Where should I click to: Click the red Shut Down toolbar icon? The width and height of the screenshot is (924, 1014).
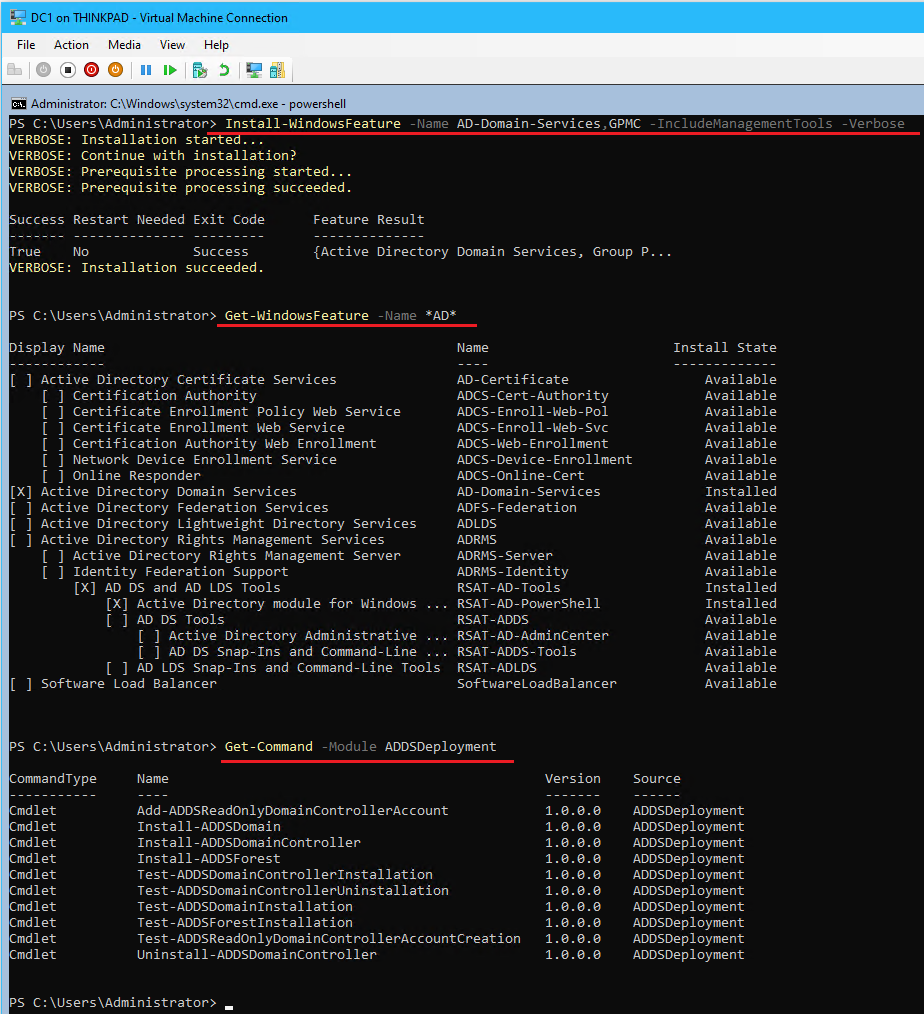(91, 70)
